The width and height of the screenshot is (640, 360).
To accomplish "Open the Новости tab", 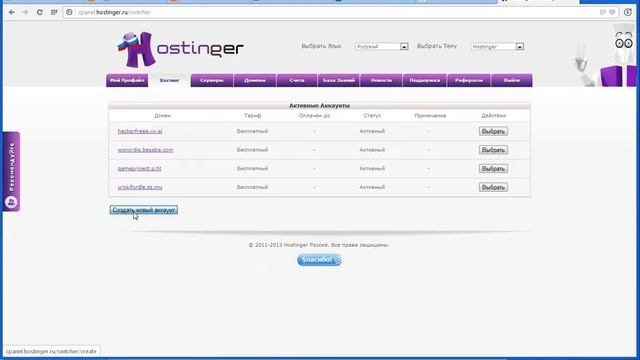I will tap(381, 80).
